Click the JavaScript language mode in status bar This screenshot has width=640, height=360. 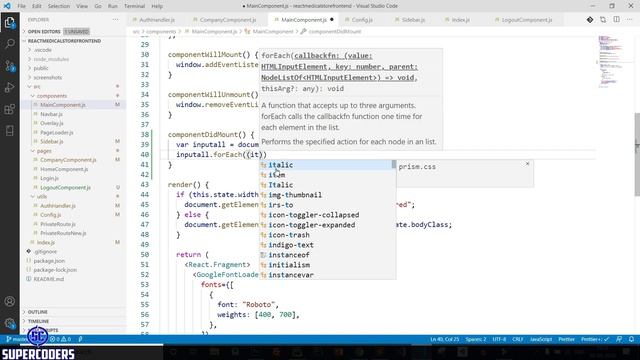pyautogui.click(x=540, y=339)
